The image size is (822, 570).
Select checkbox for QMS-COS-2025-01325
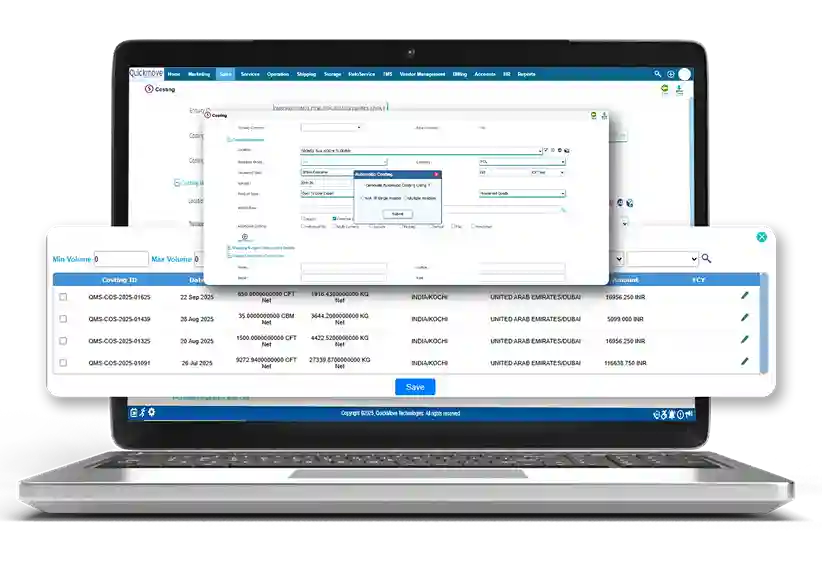coord(63,341)
